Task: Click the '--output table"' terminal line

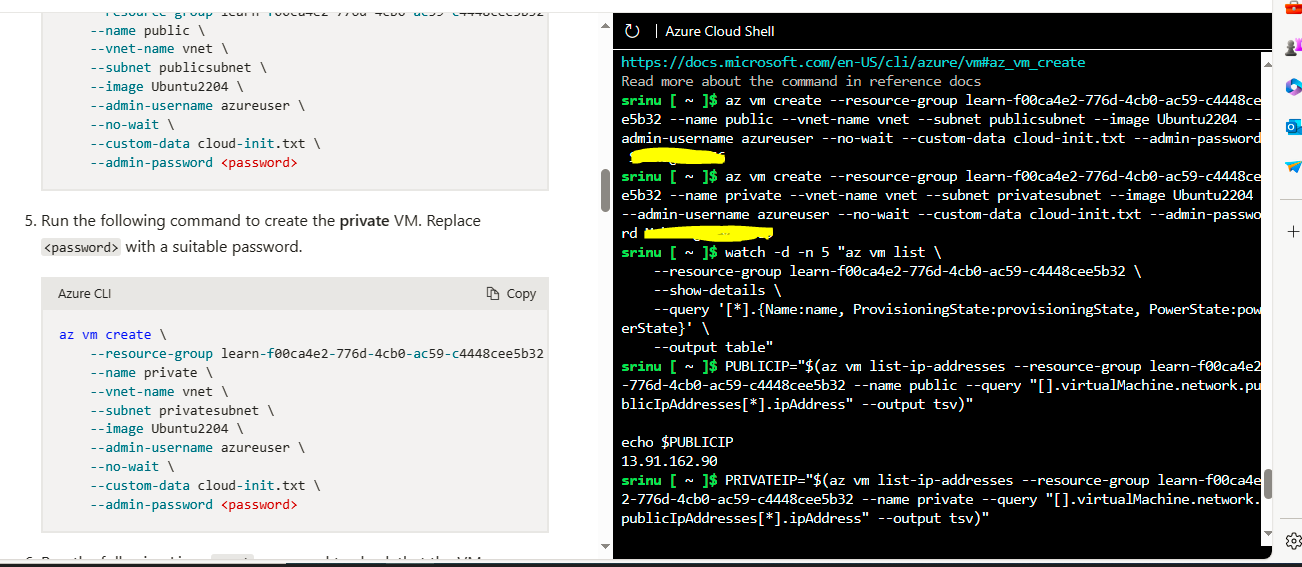Action: click(x=713, y=347)
